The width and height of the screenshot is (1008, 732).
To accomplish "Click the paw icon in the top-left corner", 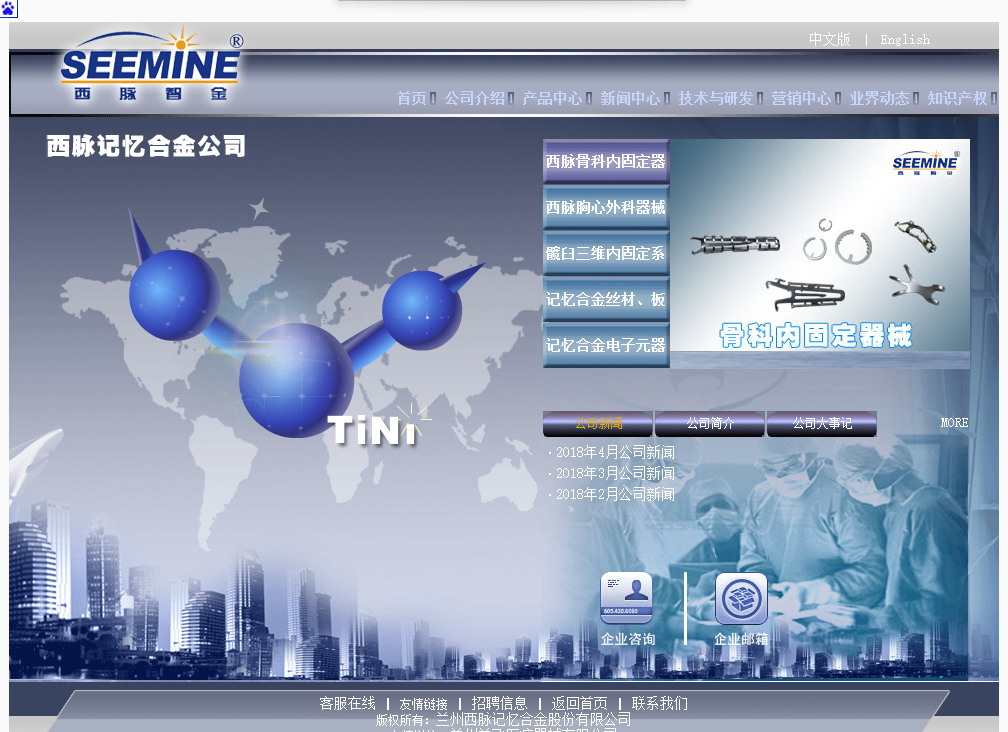I will (x=8, y=9).
